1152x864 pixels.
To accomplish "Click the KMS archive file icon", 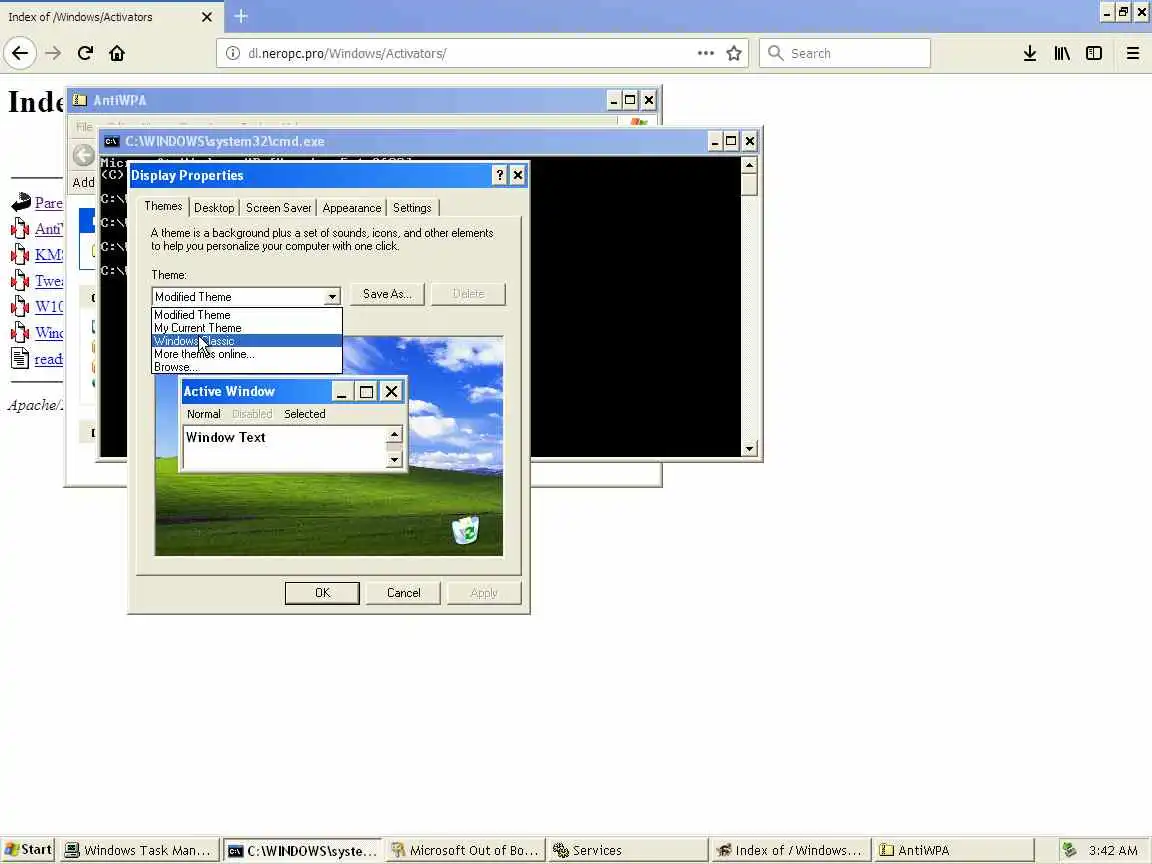I will point(20,255).
